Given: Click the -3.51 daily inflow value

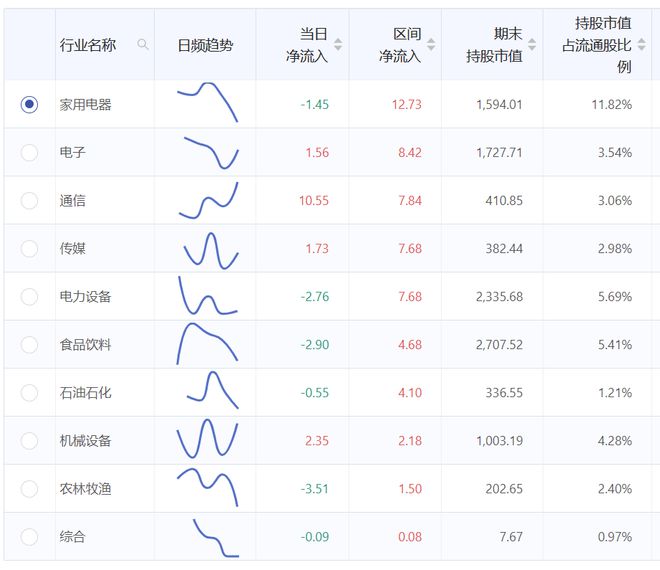Looking at the screenshot, I should click(x=314, y=489).
